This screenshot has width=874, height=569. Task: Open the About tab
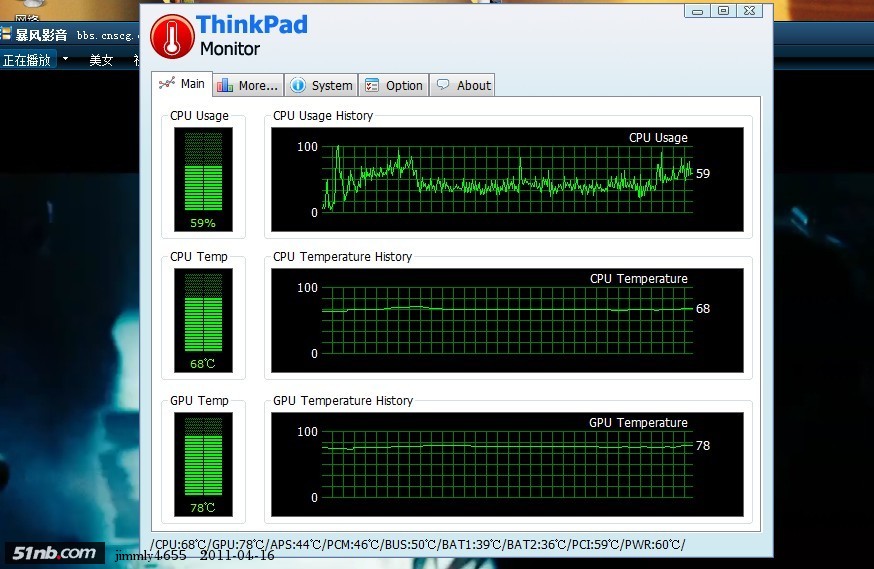coord(463,85)
